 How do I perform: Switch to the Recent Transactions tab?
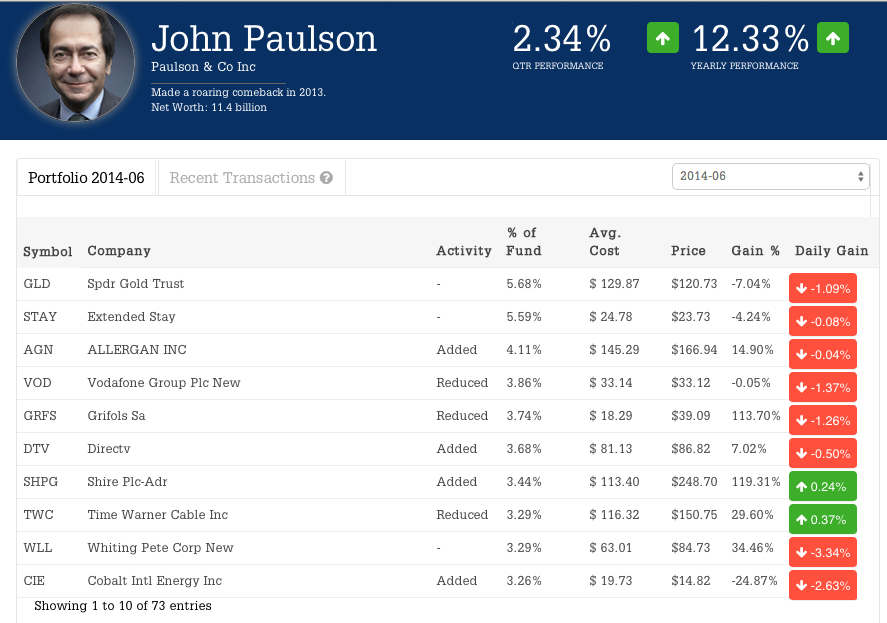pyautogui.click(x=242, y=178)
